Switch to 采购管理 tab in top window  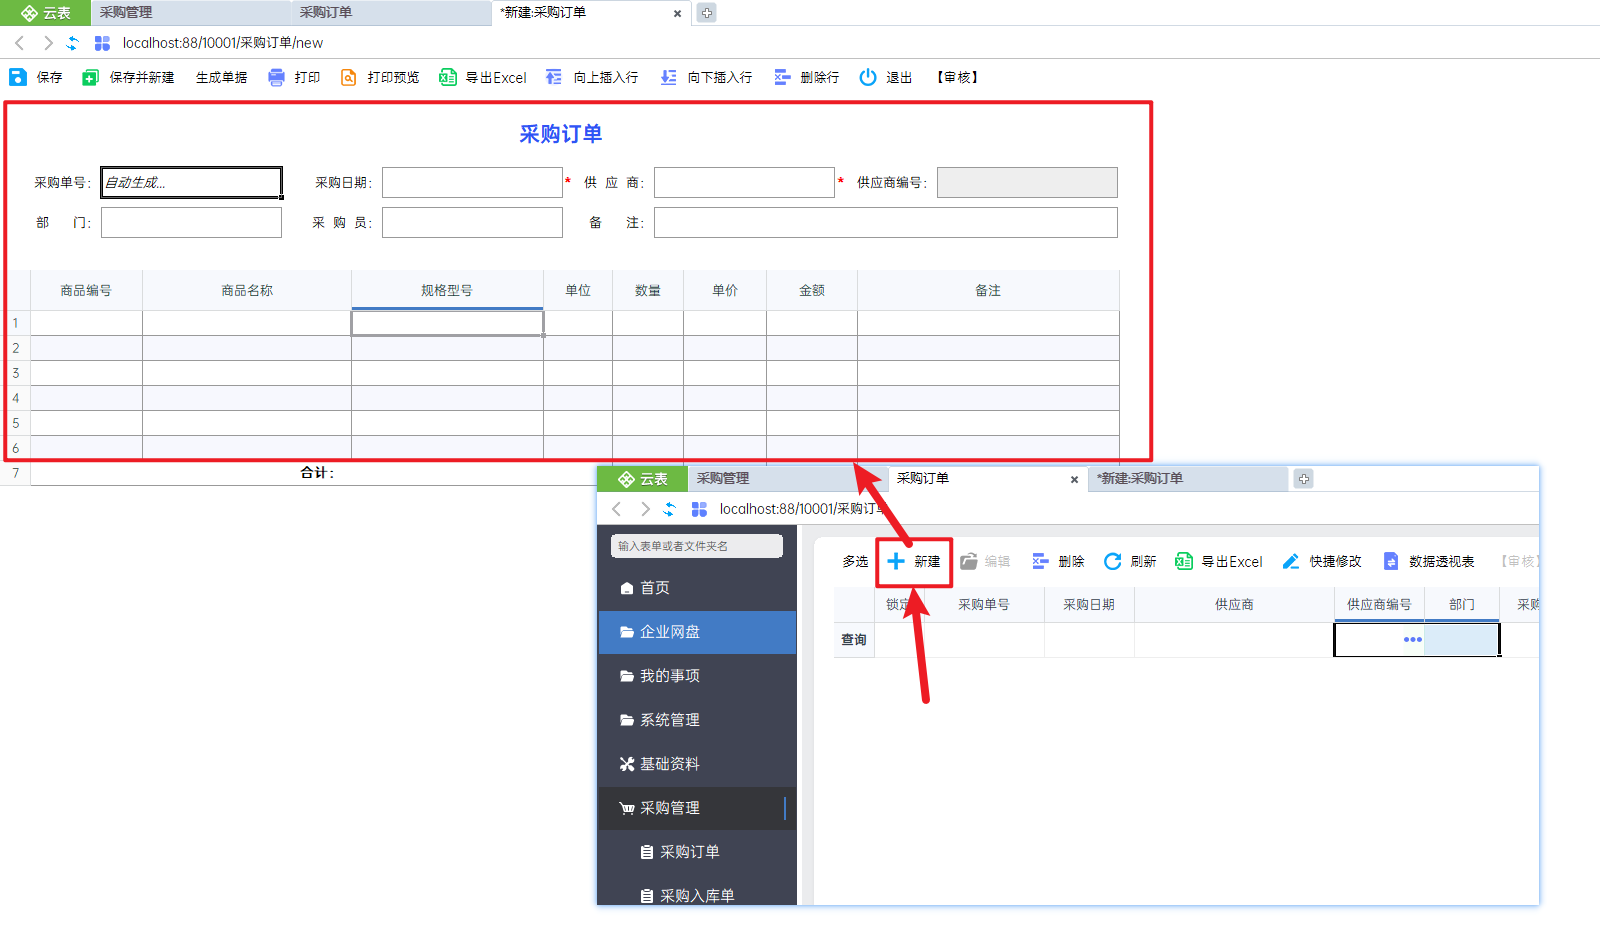(191, 13)
